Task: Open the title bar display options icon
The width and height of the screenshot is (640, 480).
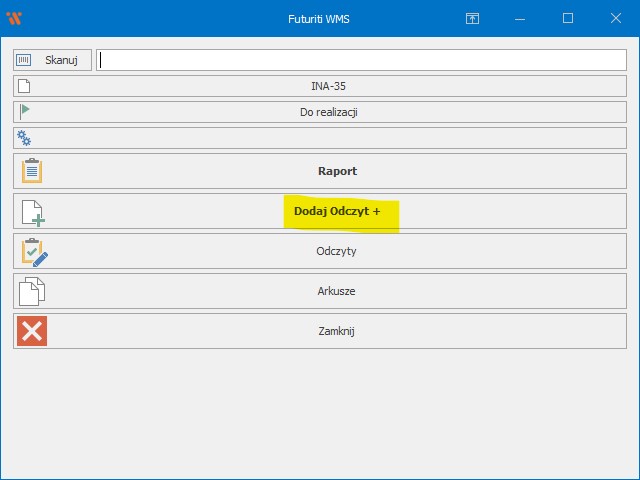Action: click(x=473, y=18)
